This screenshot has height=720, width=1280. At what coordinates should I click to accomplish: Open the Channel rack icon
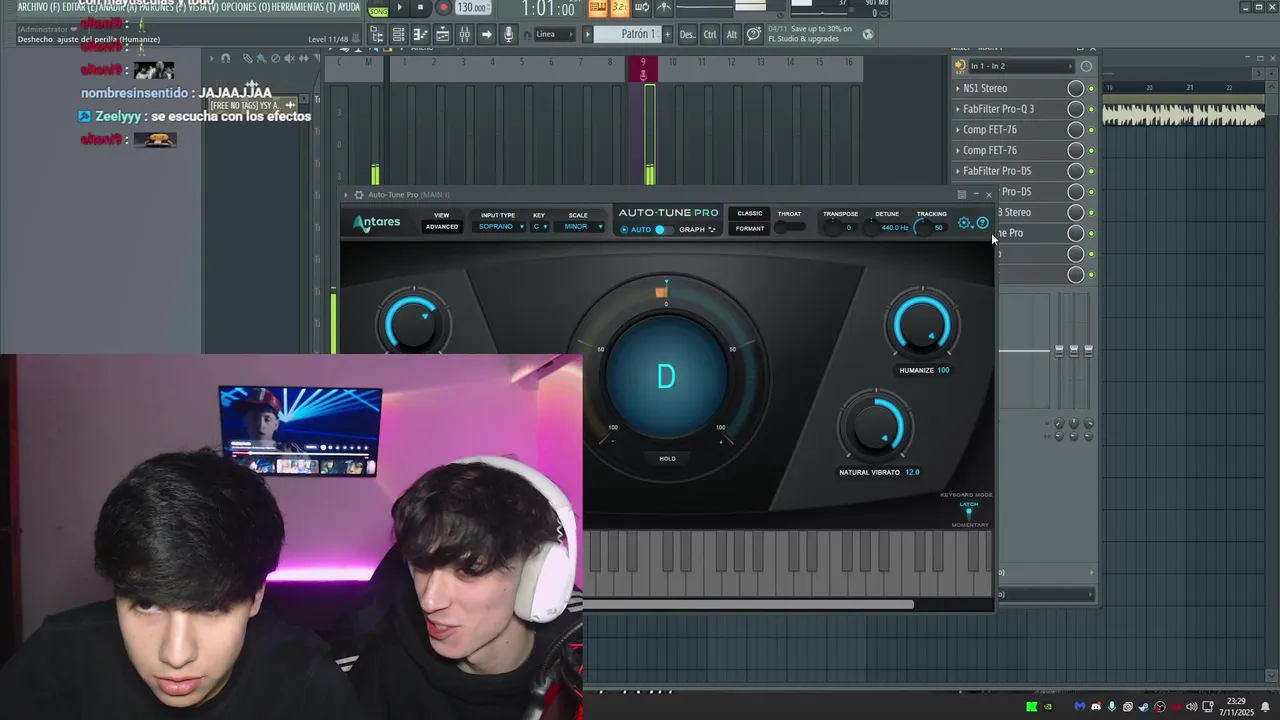click(x=442, y=34)
